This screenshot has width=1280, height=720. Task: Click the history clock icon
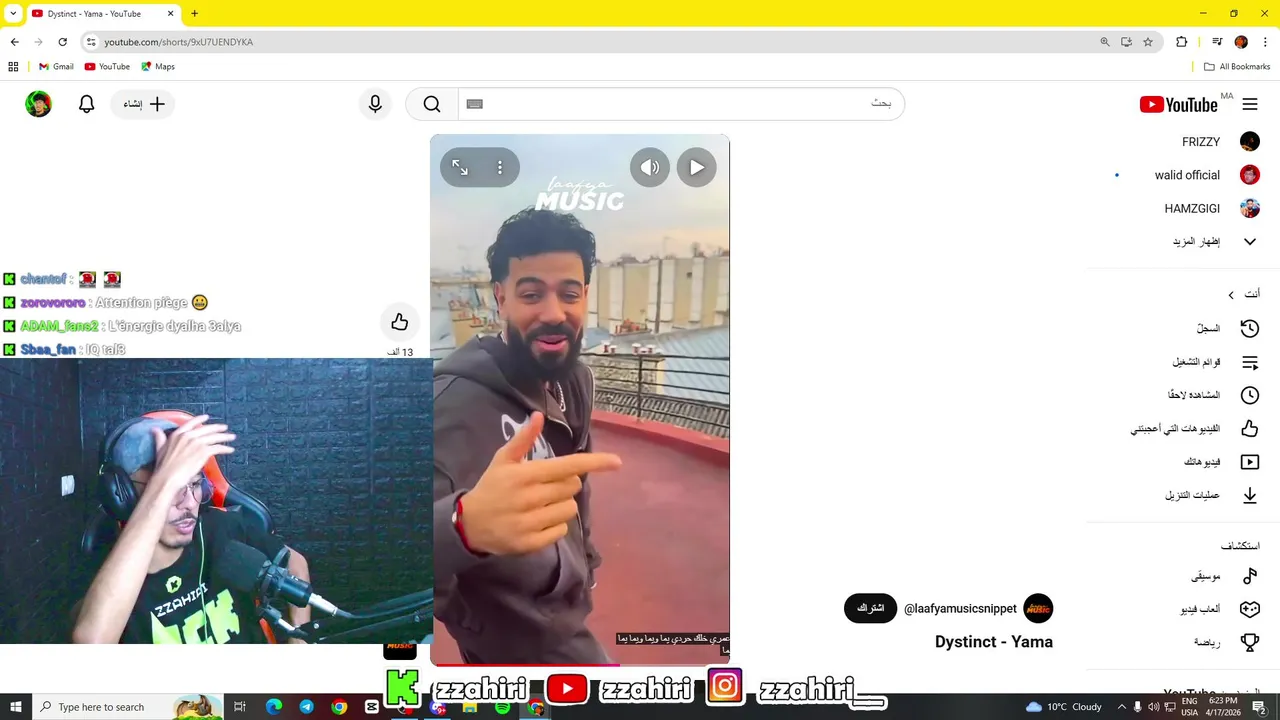1250,328
